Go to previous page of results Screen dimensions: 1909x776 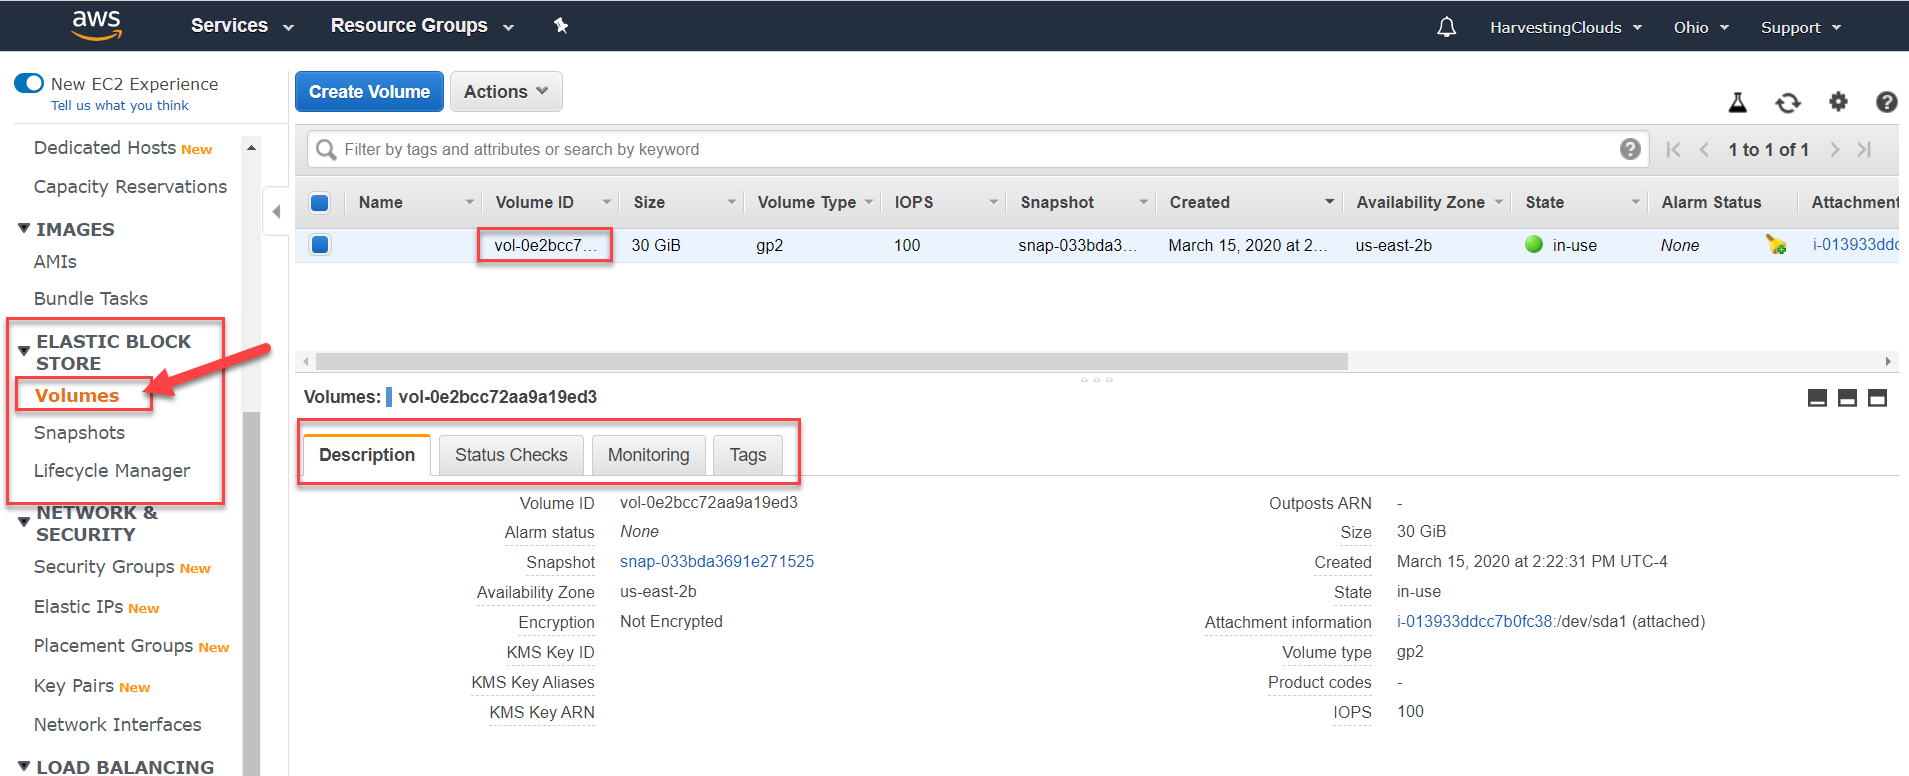(x=1704, y=149)
